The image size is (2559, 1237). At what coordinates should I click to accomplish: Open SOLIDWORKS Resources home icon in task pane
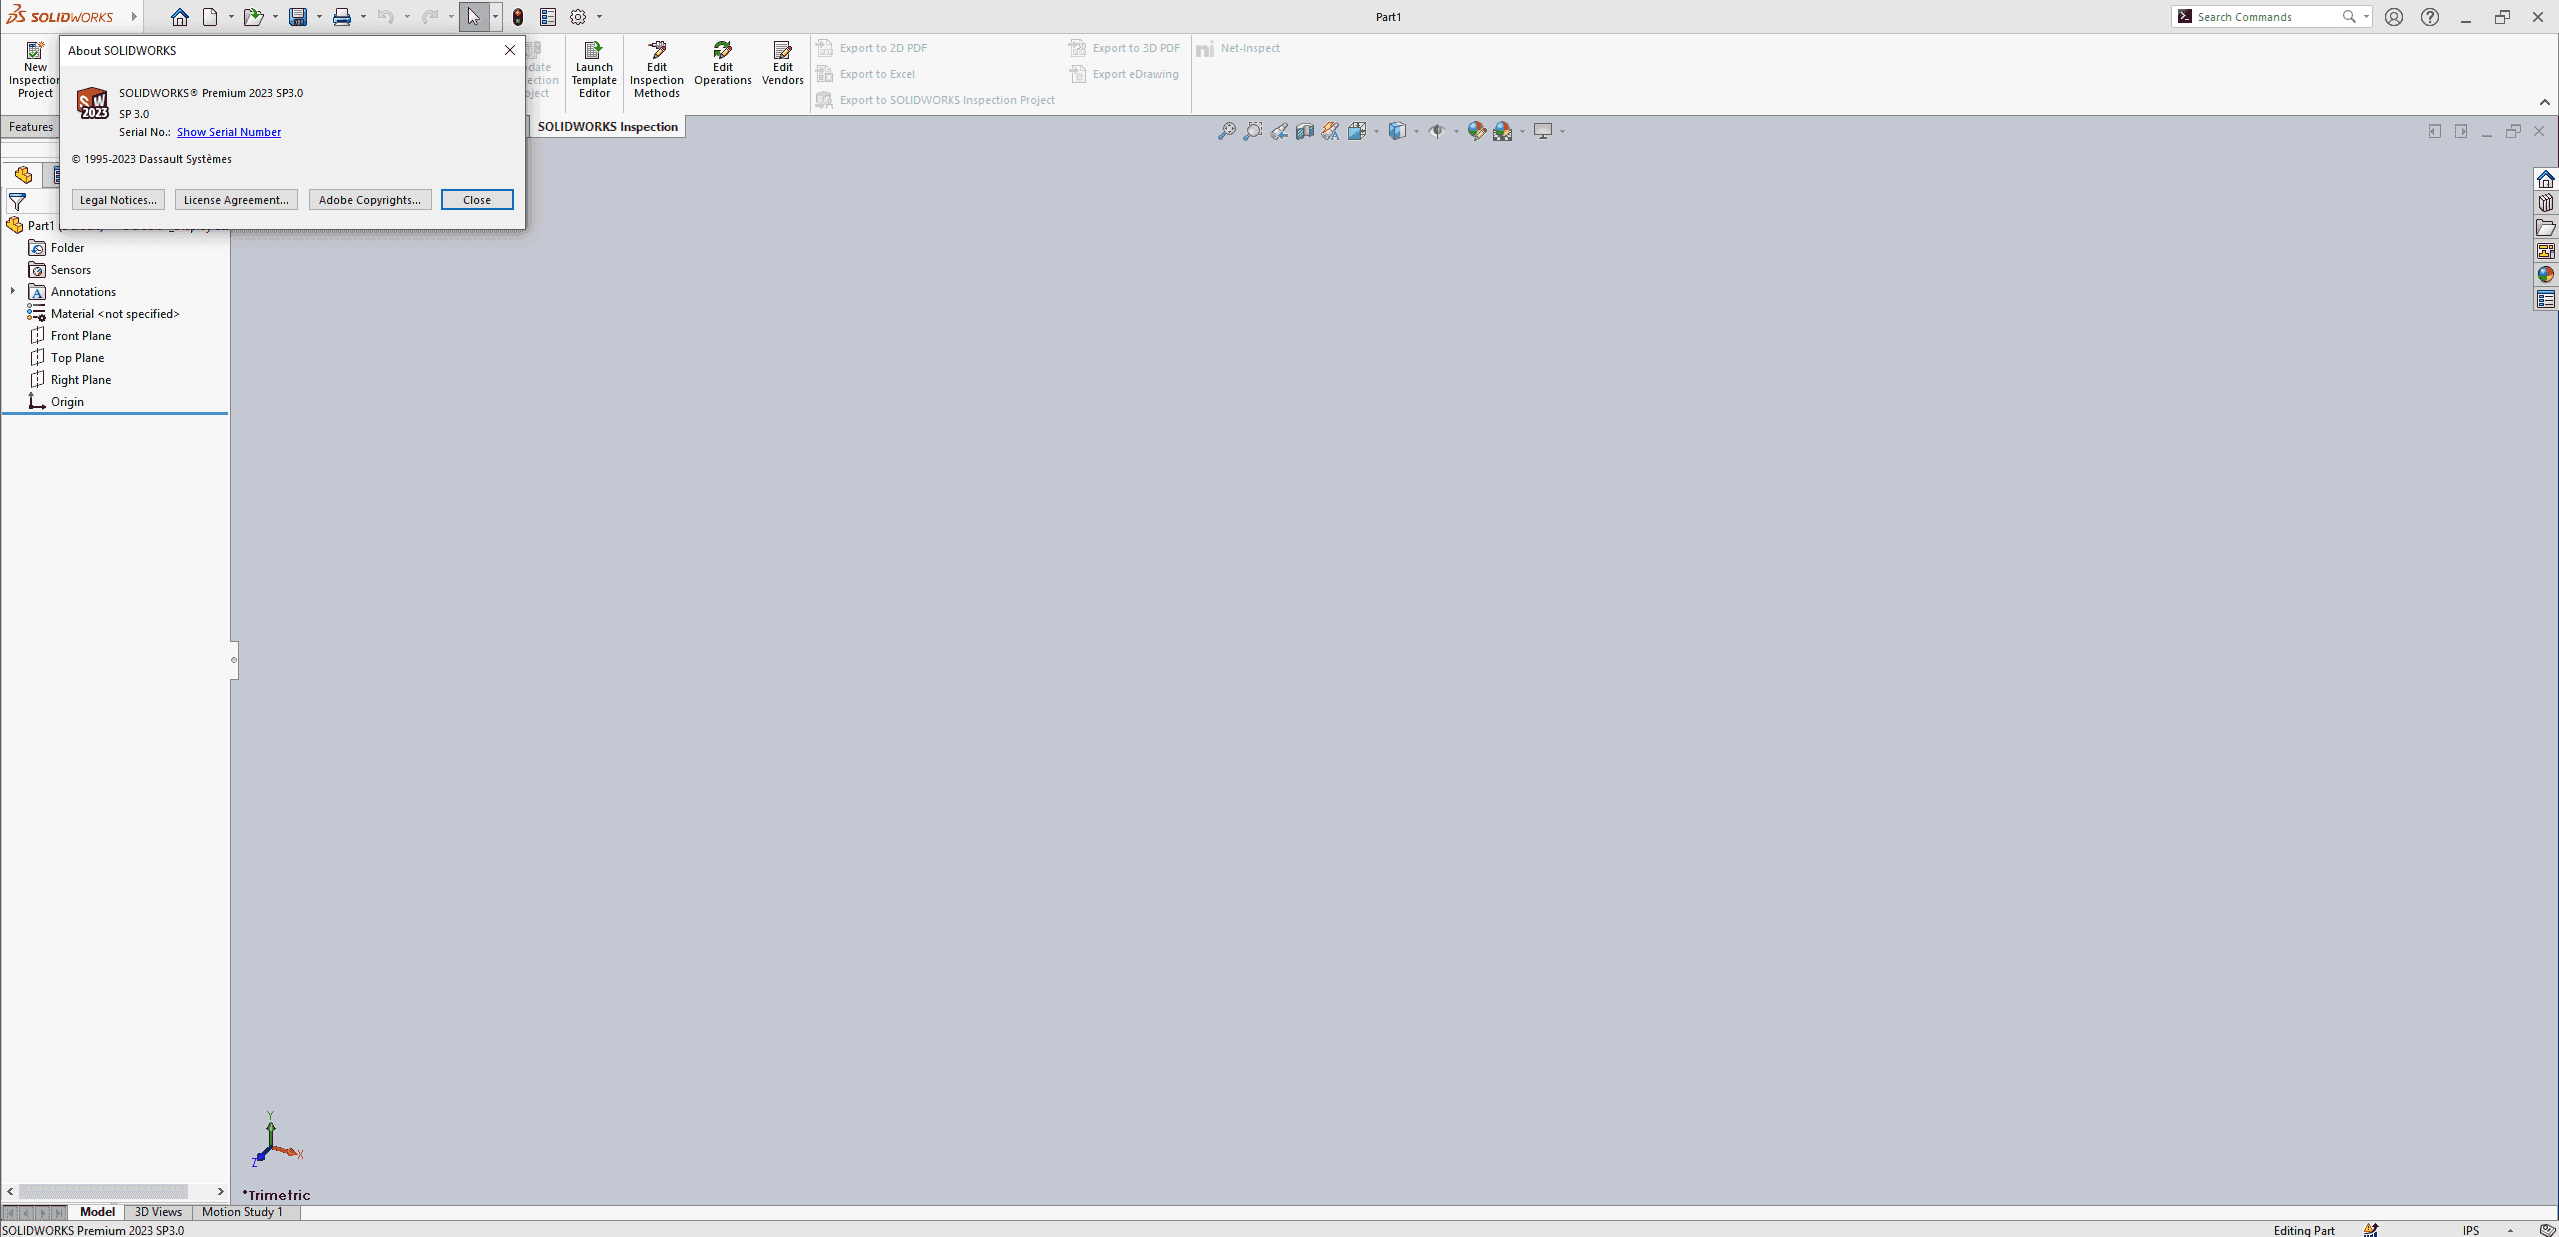[2546, 179]
